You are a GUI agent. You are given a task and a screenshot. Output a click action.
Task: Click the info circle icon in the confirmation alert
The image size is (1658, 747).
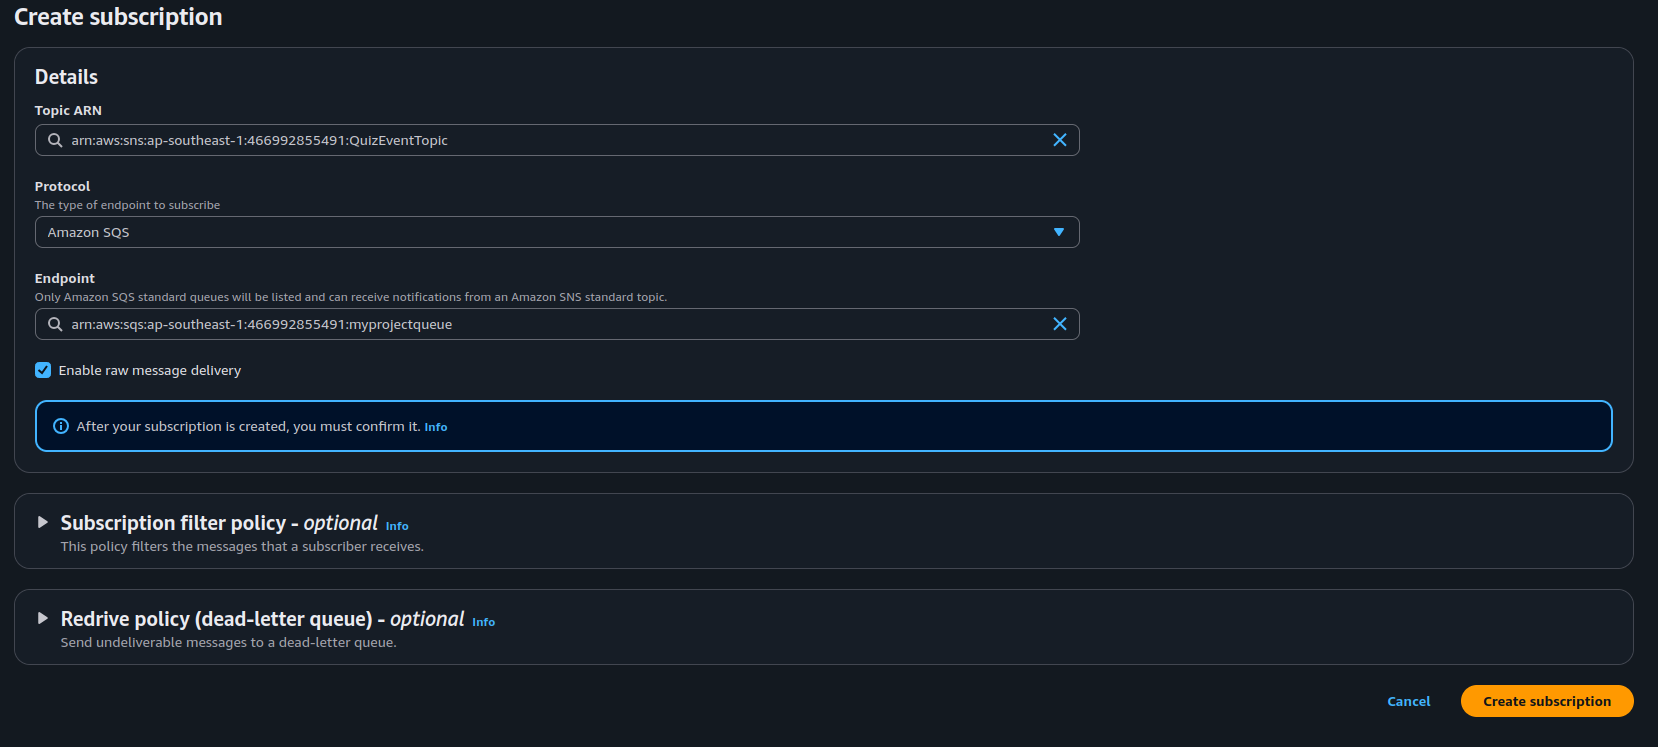click(x=61, y=426)
